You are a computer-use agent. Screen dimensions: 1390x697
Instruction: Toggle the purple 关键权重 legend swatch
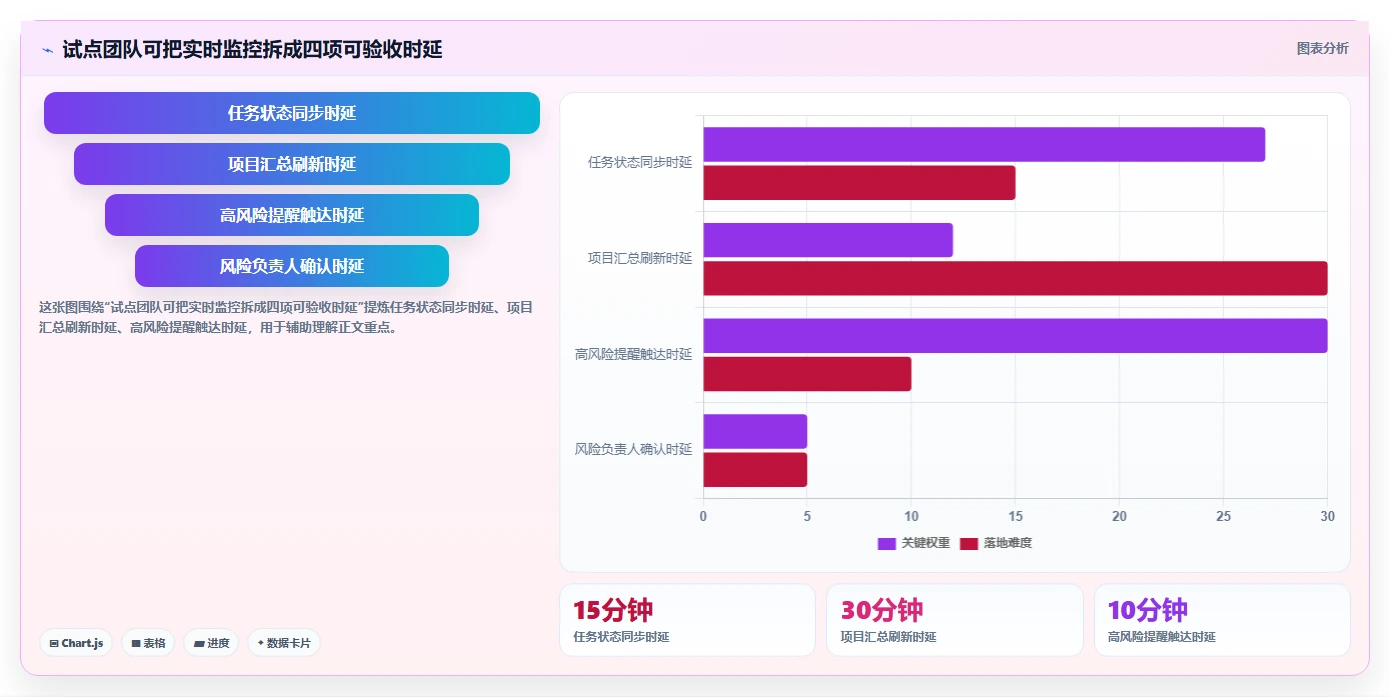coord(887,543)
